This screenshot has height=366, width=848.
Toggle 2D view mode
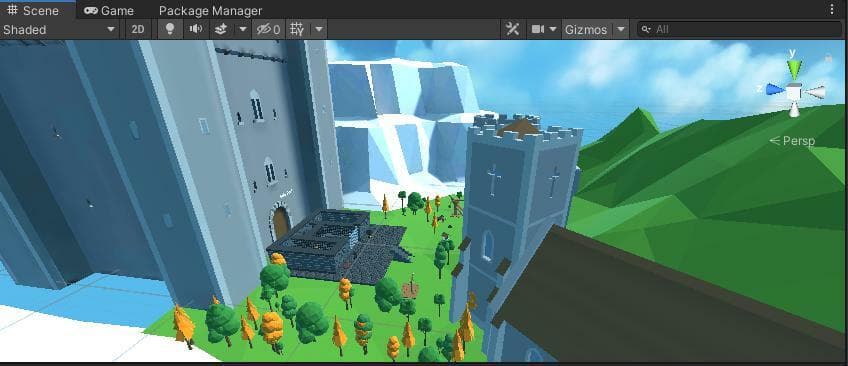[138, 29]
